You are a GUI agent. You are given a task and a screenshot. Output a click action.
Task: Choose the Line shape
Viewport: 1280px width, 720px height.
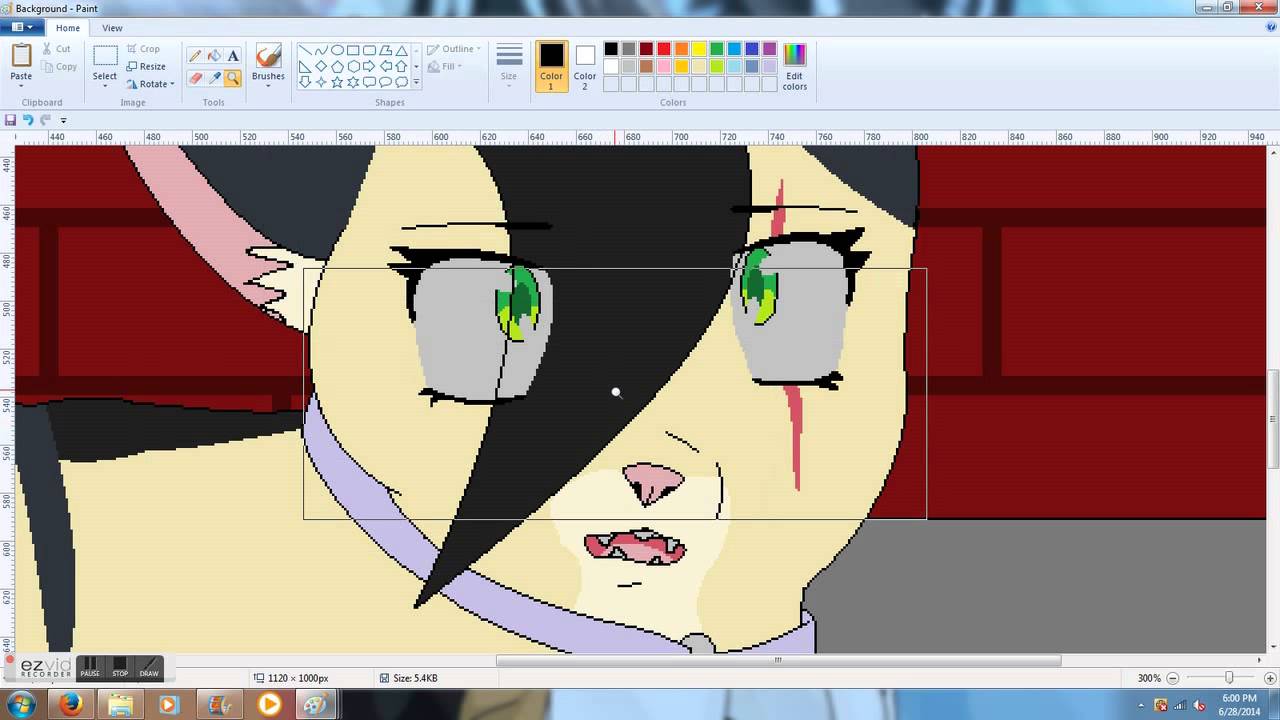[305, 50]
